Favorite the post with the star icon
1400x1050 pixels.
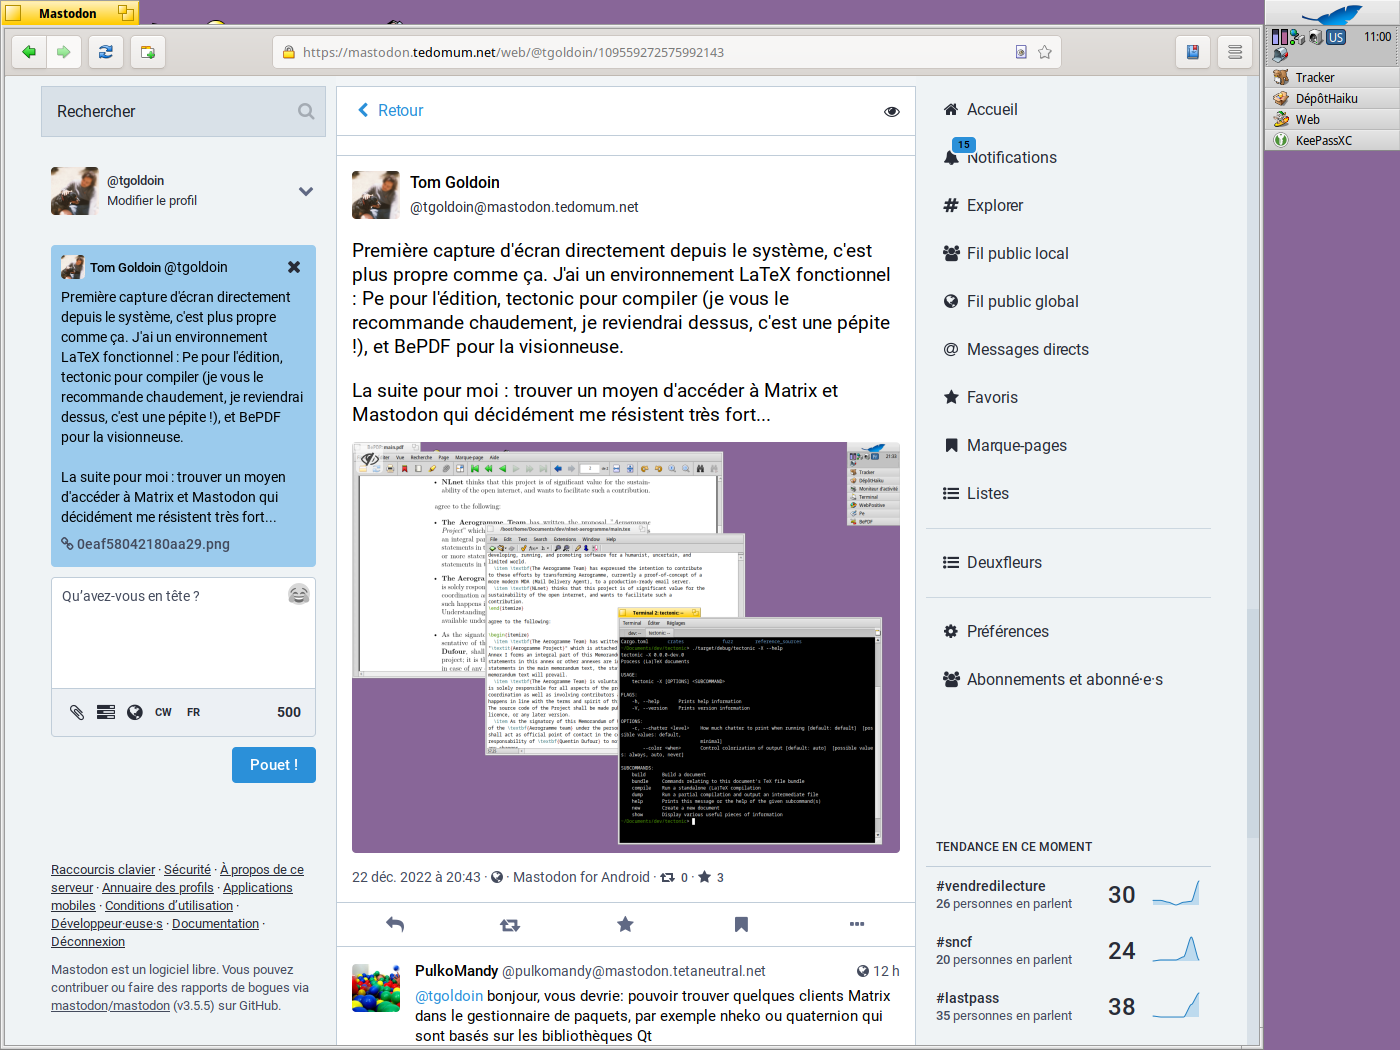point(625,925)
